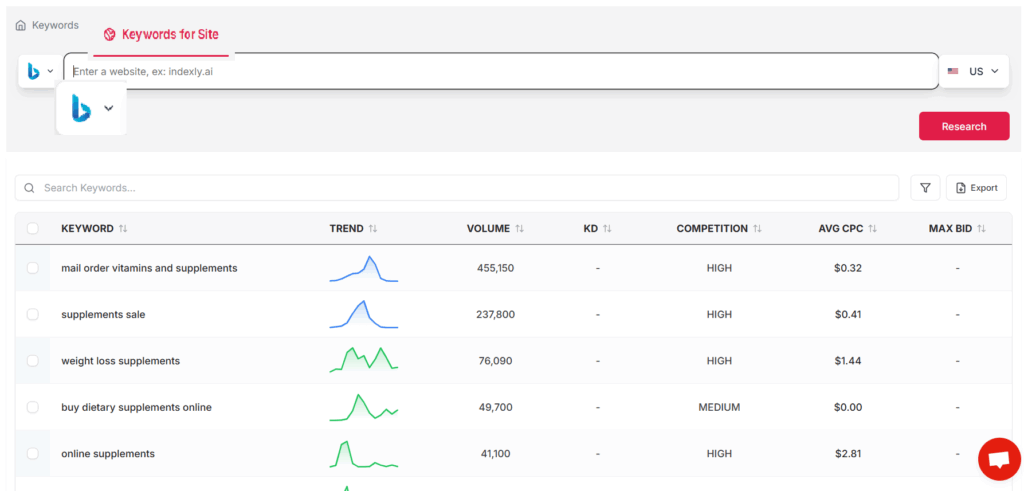Click the enlarged Bing logo dropdown popup
The image size is (1024, 491).
[91, 108]
